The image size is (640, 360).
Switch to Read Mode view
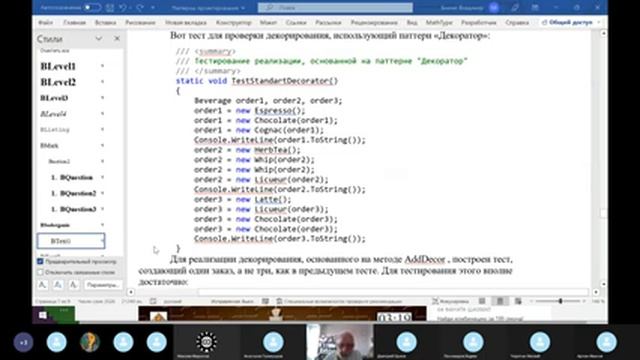point(482,301)
